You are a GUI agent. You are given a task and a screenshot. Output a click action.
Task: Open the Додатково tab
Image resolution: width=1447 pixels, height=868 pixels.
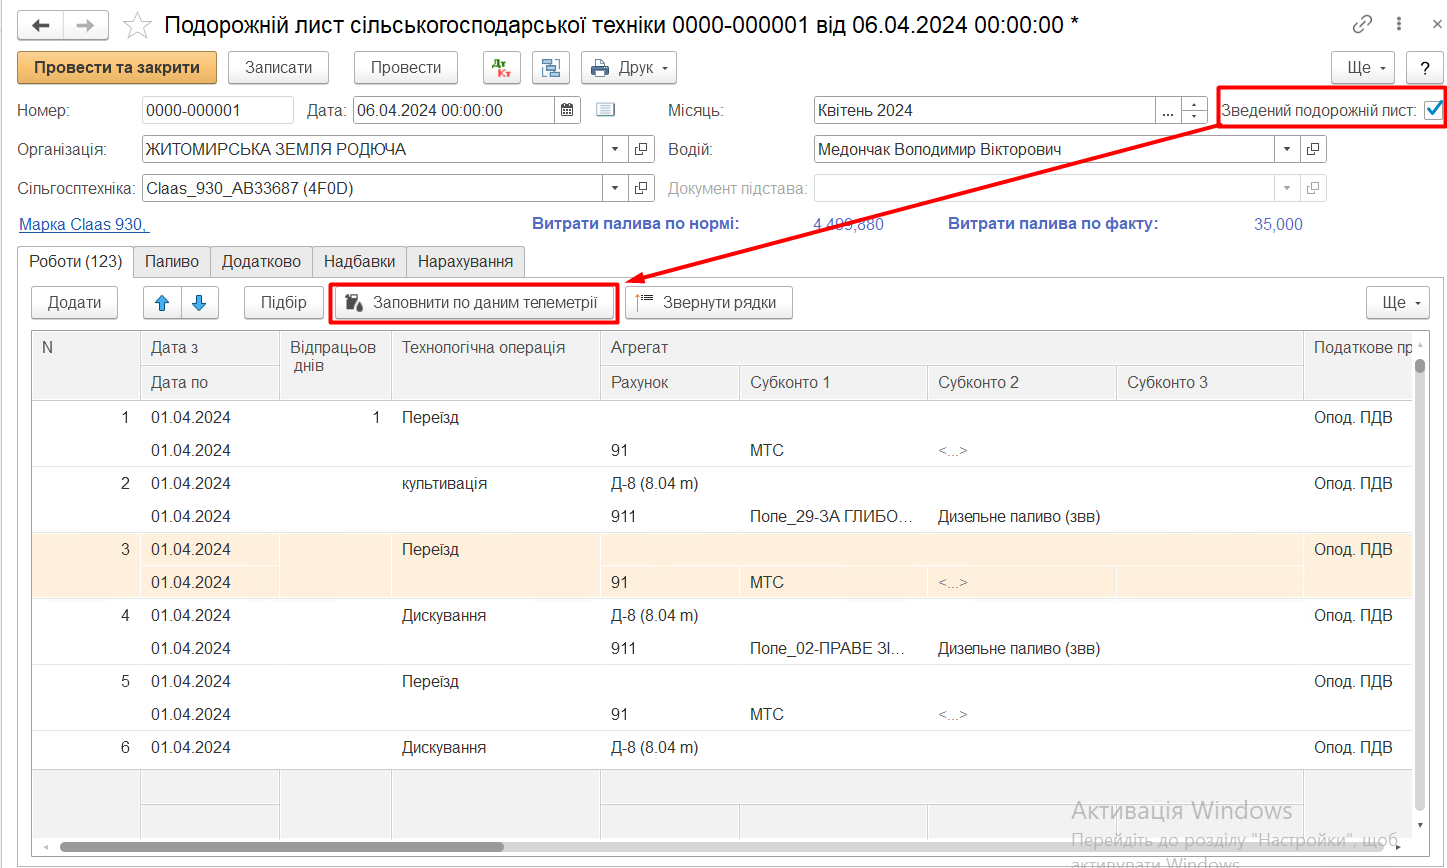pos(261,262)
